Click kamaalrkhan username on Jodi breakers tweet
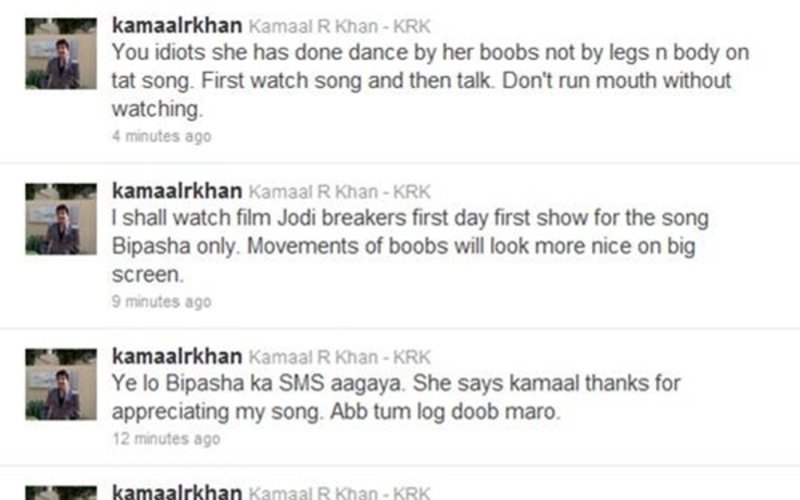This screenshot has height=500, width=800. point(177,191)
